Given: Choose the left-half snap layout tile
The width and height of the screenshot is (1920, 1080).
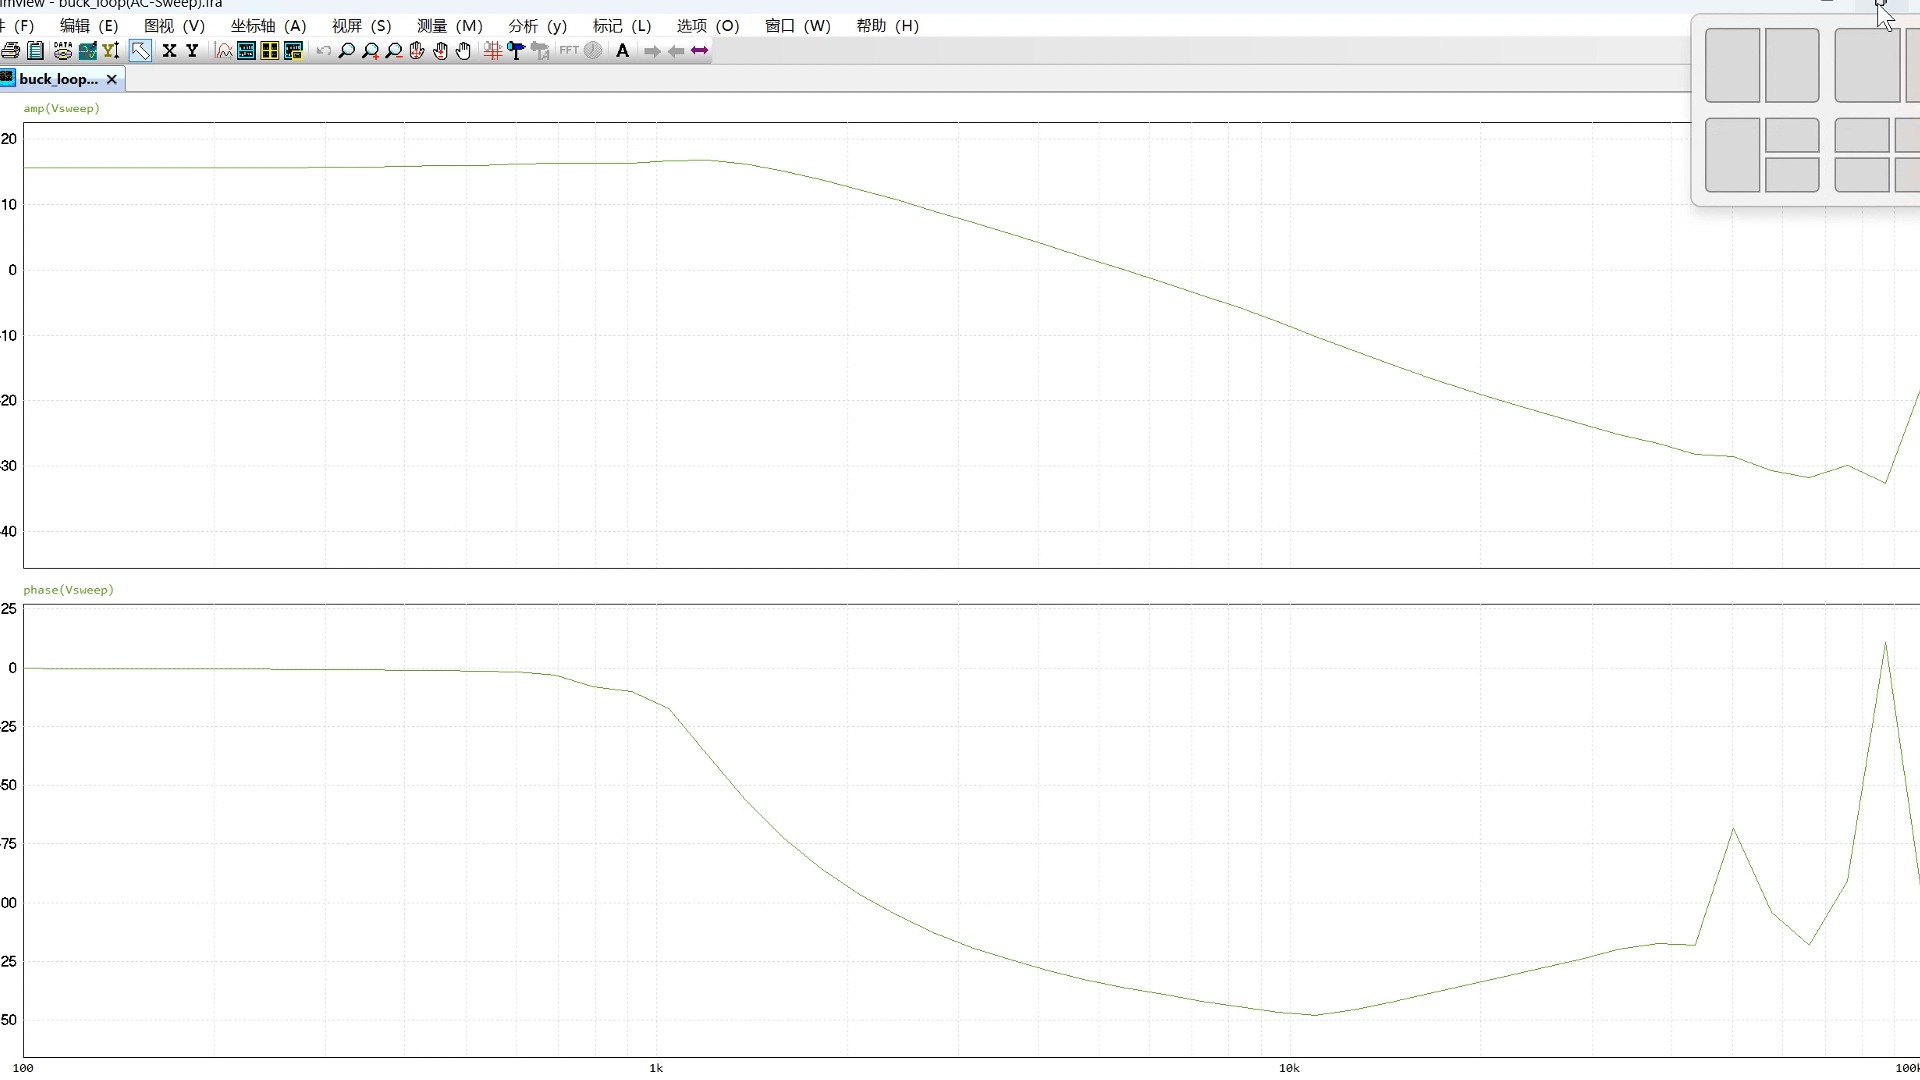Looking at the screenshot, I should (1731, 65).
